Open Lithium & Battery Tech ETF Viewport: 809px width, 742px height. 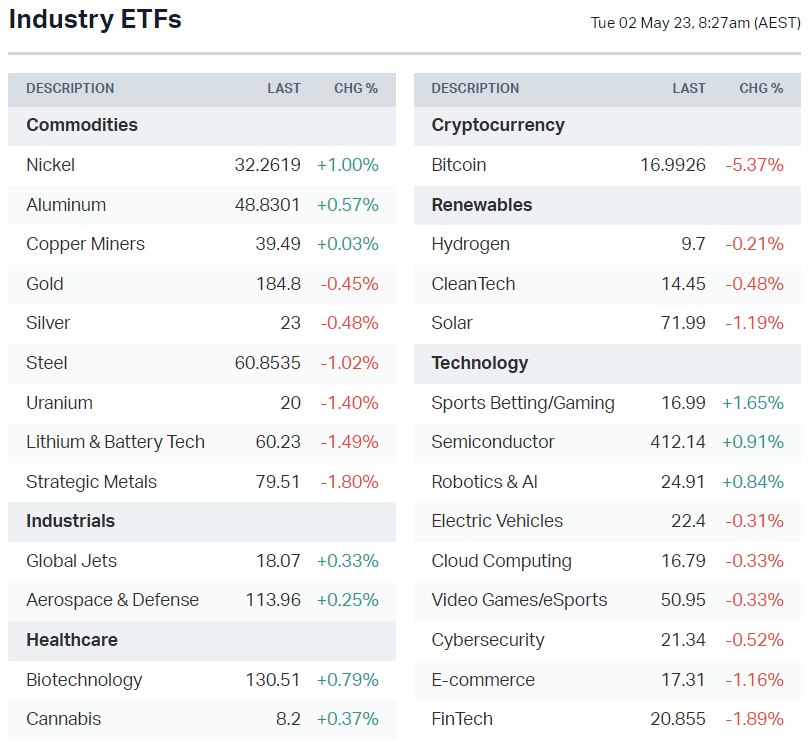(115, 442)
